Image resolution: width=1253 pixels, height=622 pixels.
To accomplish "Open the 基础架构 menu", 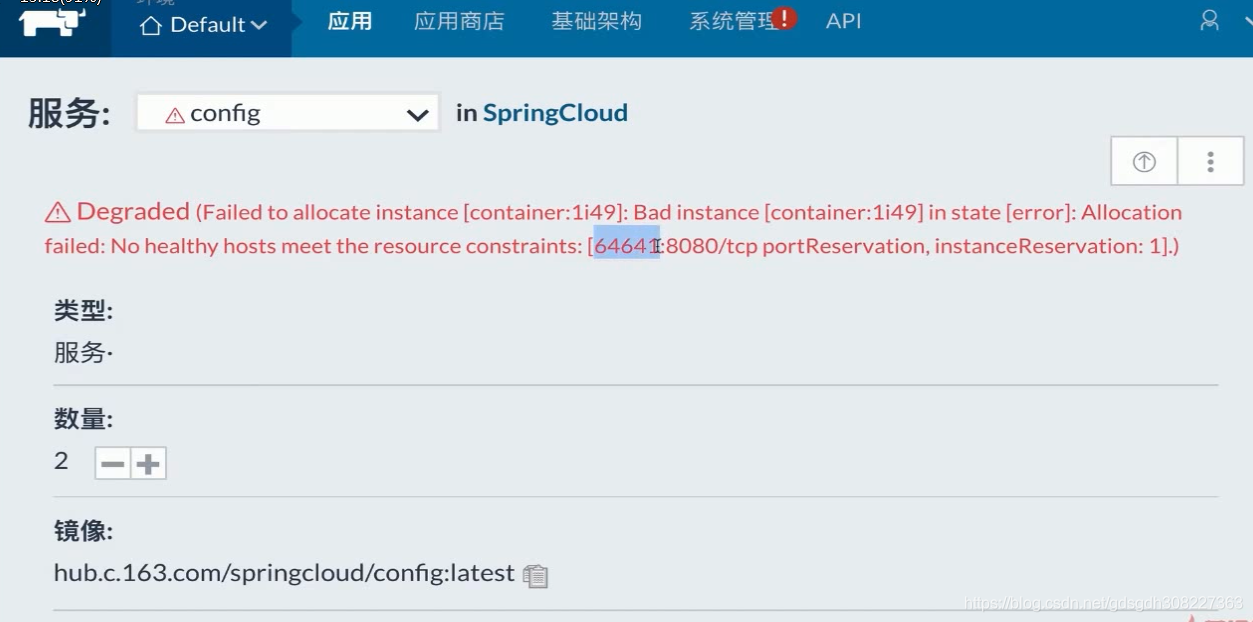I will point(597,21).
